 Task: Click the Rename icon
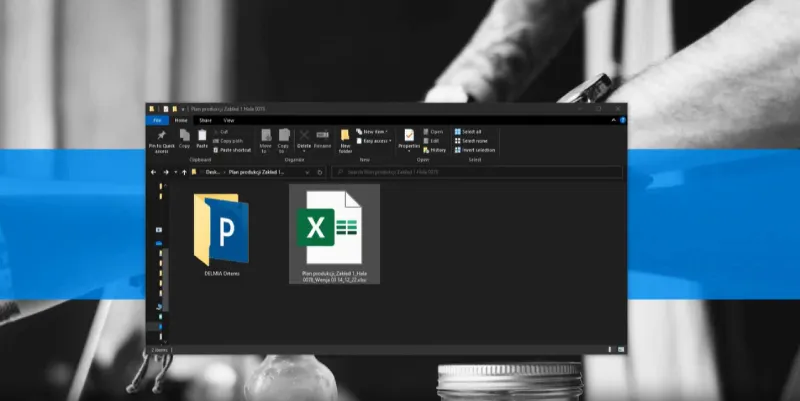[322, 135]
